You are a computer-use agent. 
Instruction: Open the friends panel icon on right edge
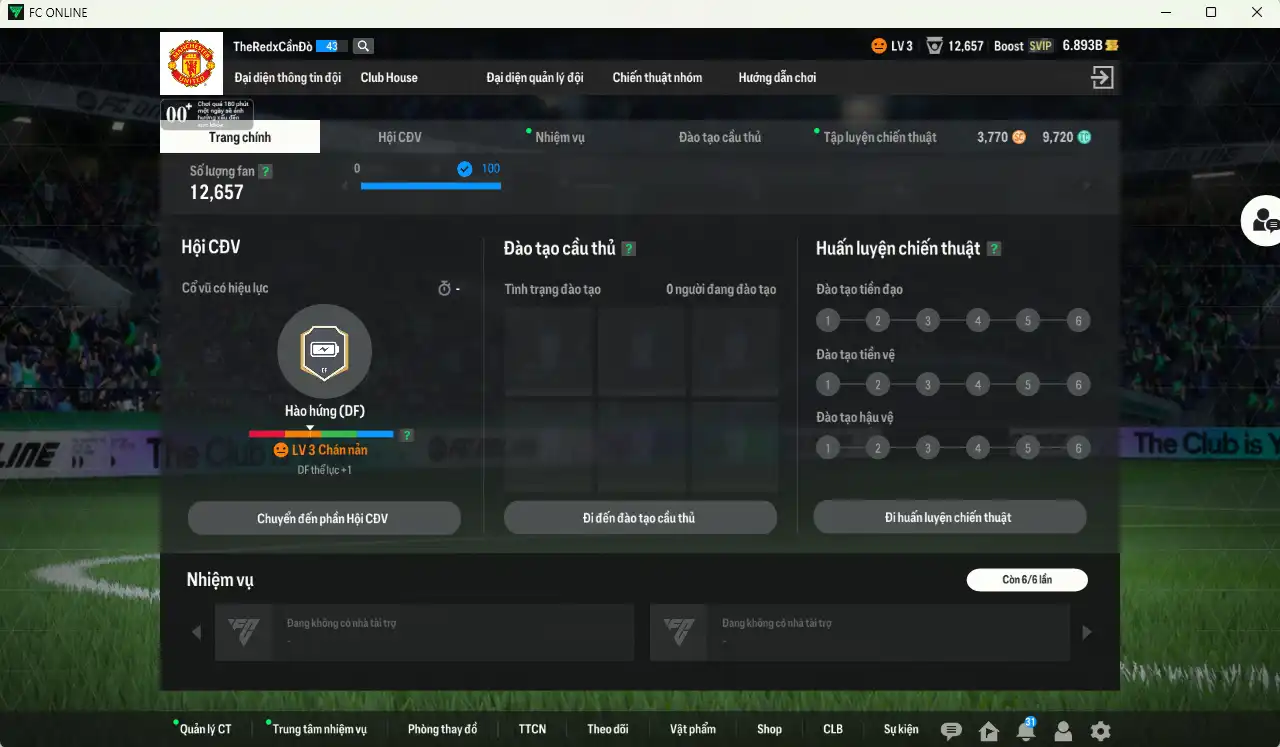point(1264,221)
